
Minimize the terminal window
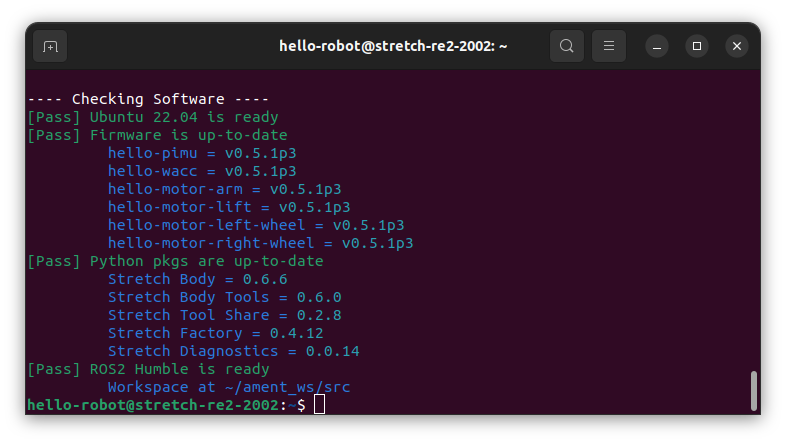(657, 46)
